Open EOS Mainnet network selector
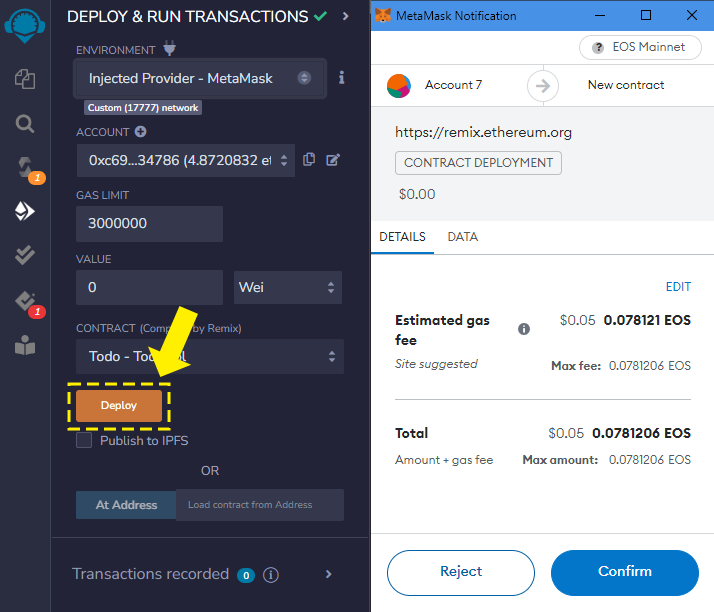 [640, 47]
